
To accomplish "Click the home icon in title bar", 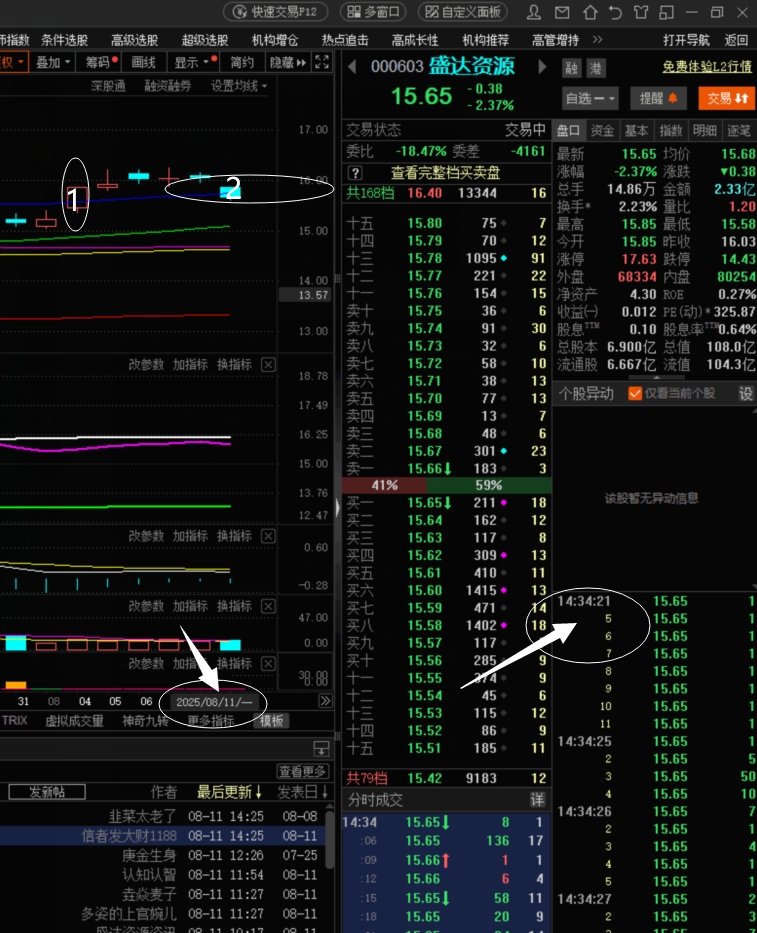I will [x=590, y=12].
